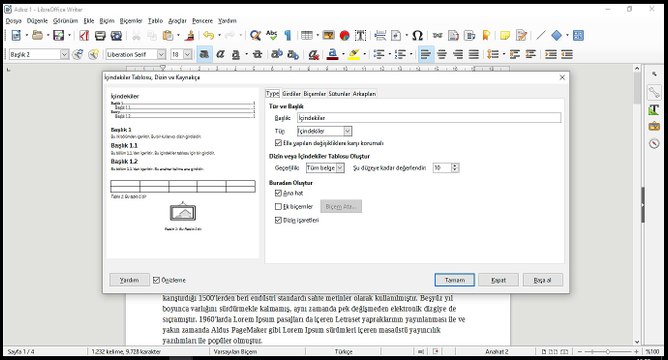Open sidebar Properties wrench icon

654,92
